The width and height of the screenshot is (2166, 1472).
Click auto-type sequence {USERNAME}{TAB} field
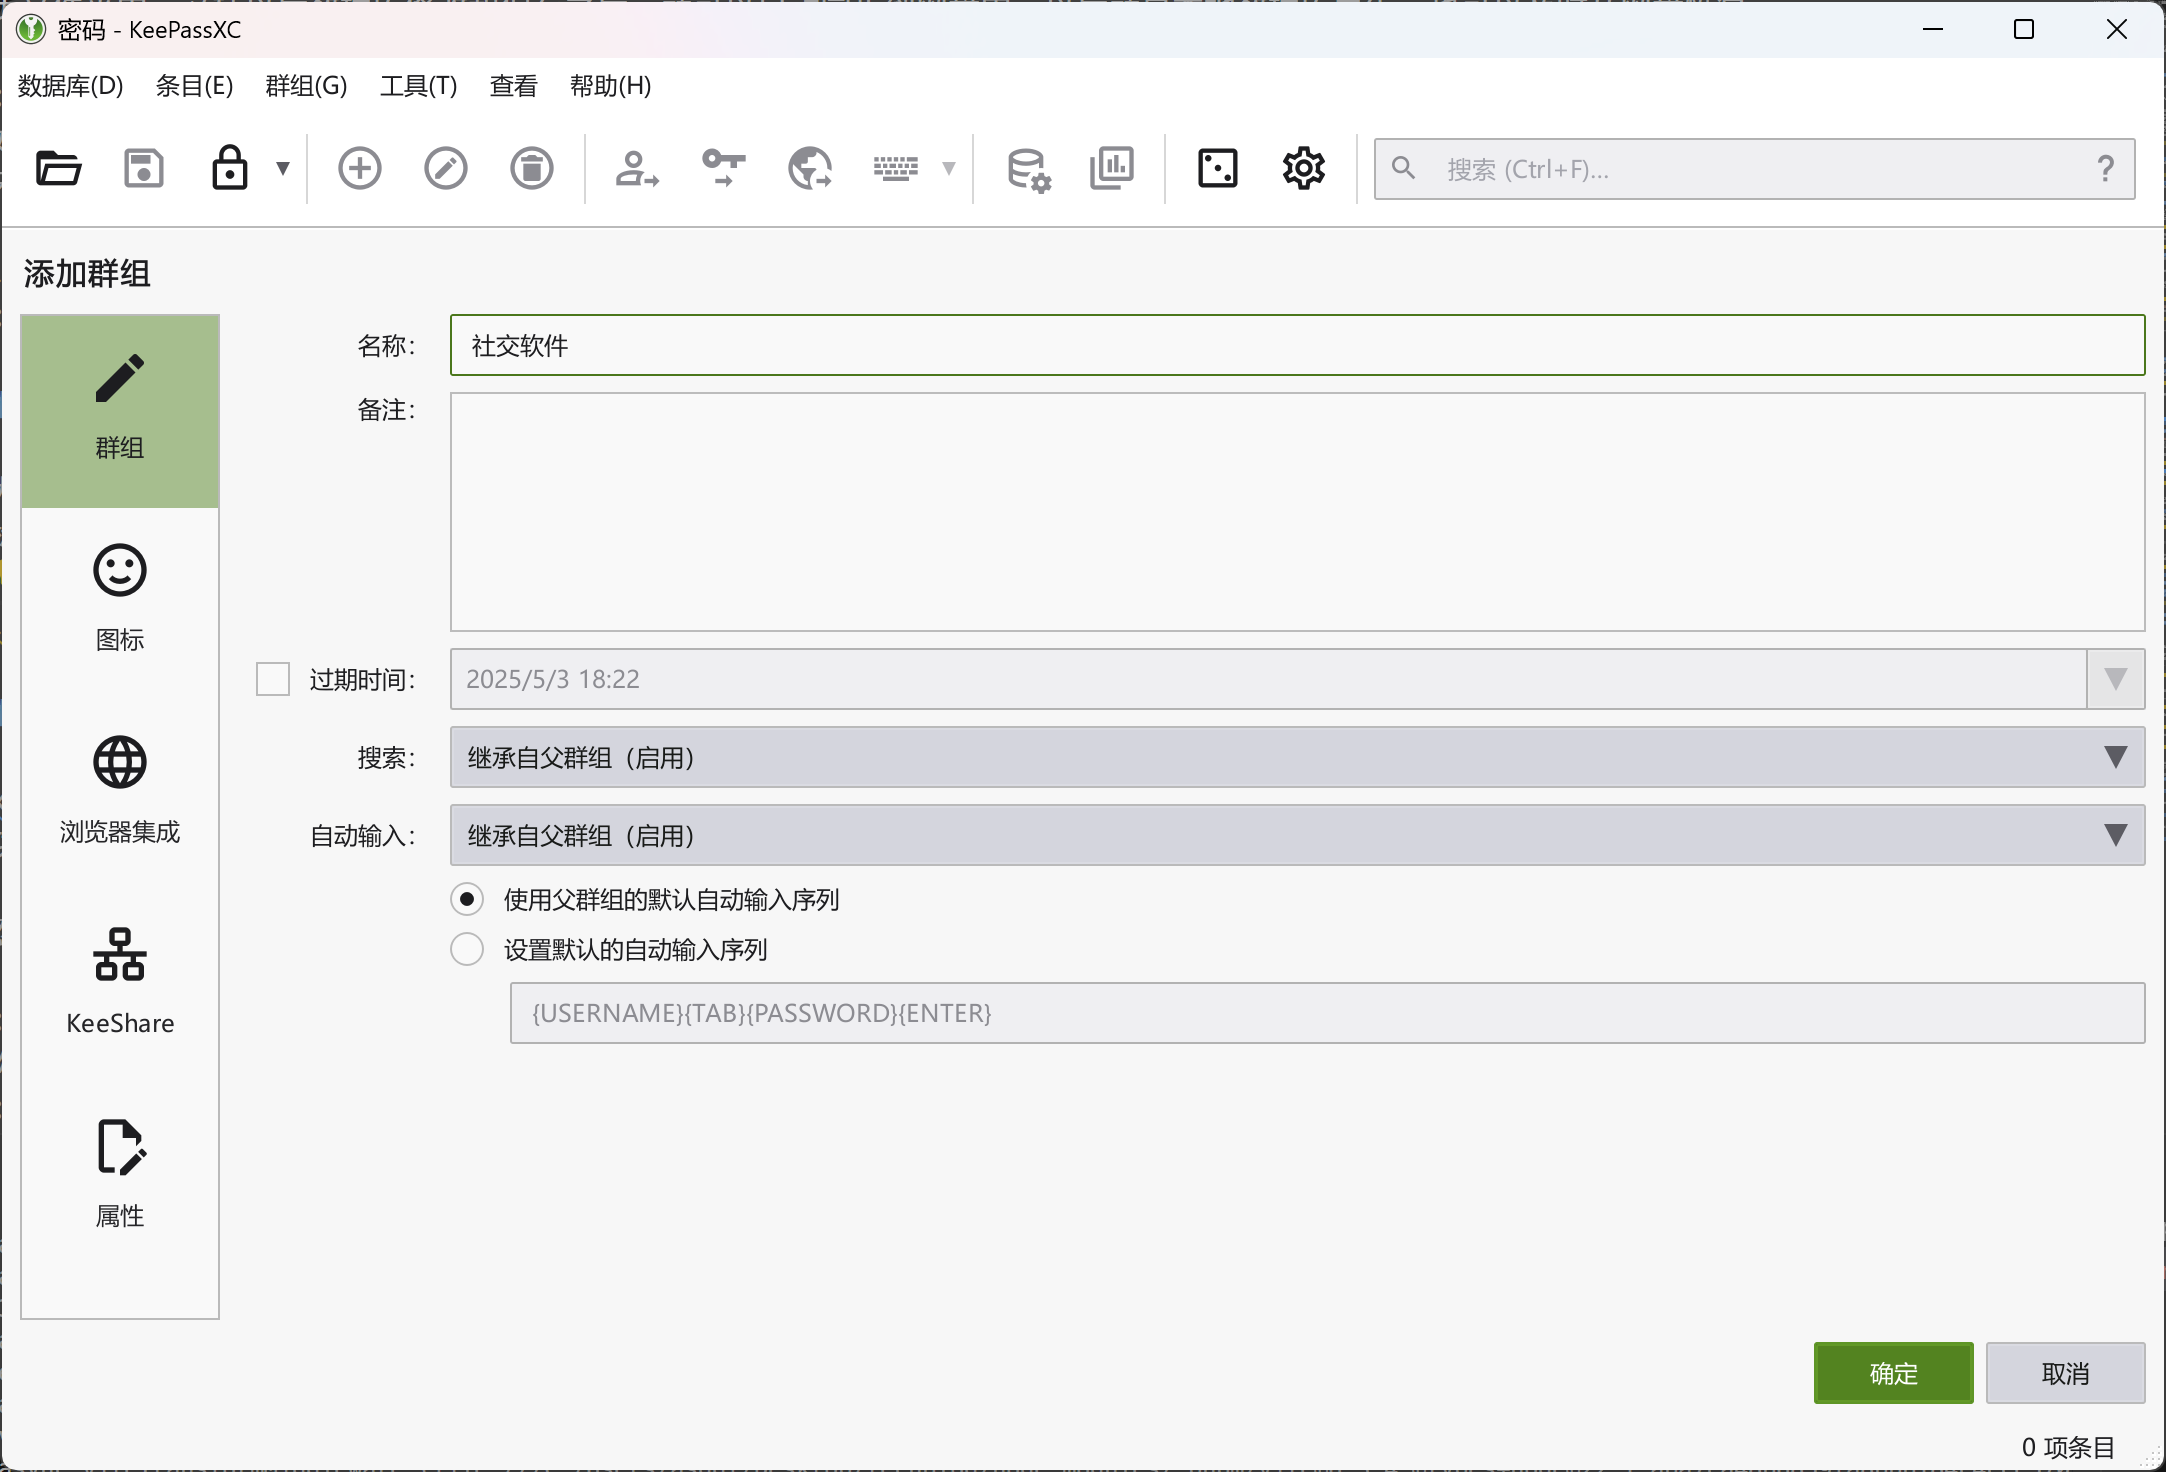pyautogui.click(x=1327, y=1013)
